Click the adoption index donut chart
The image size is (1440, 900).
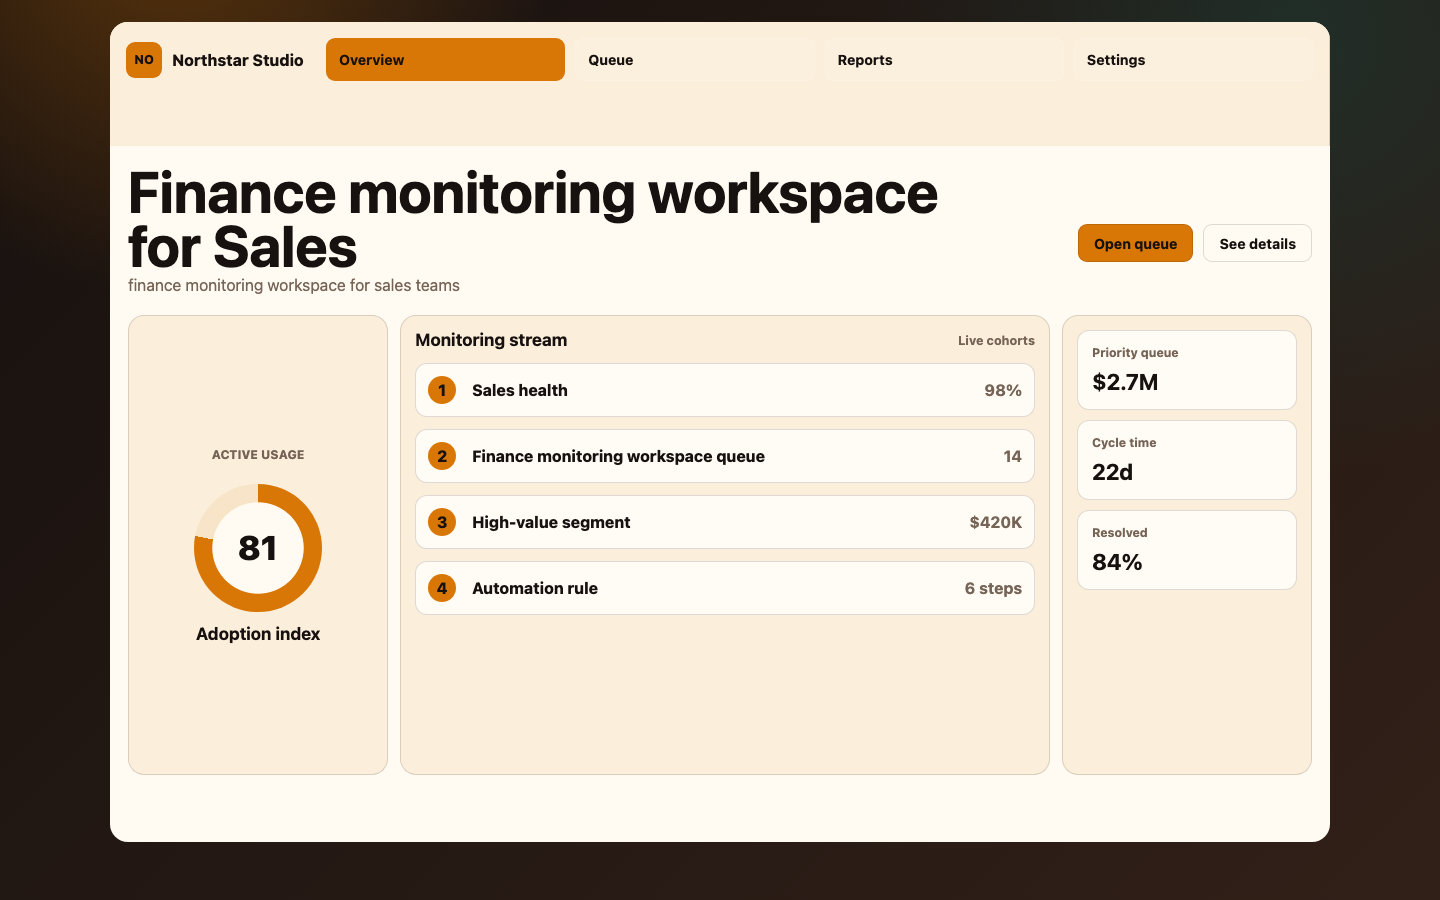tap(258, 548)
